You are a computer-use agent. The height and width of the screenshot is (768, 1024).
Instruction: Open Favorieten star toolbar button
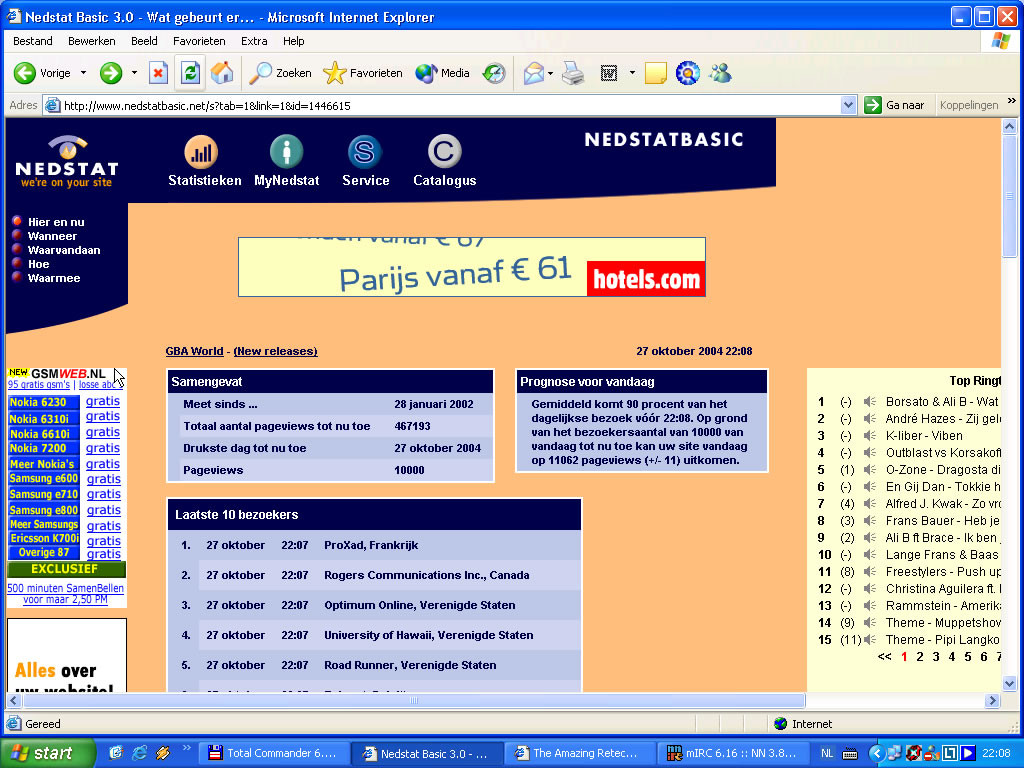click(x=363, y=73)
